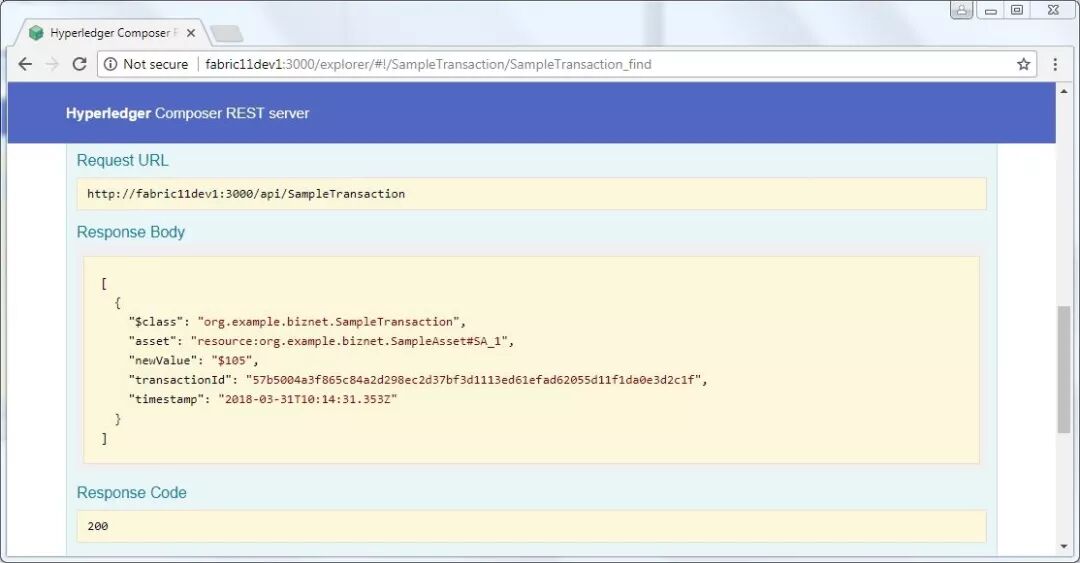
Task: Click the "newValue": "$105" line
Action: coord(194,360)
